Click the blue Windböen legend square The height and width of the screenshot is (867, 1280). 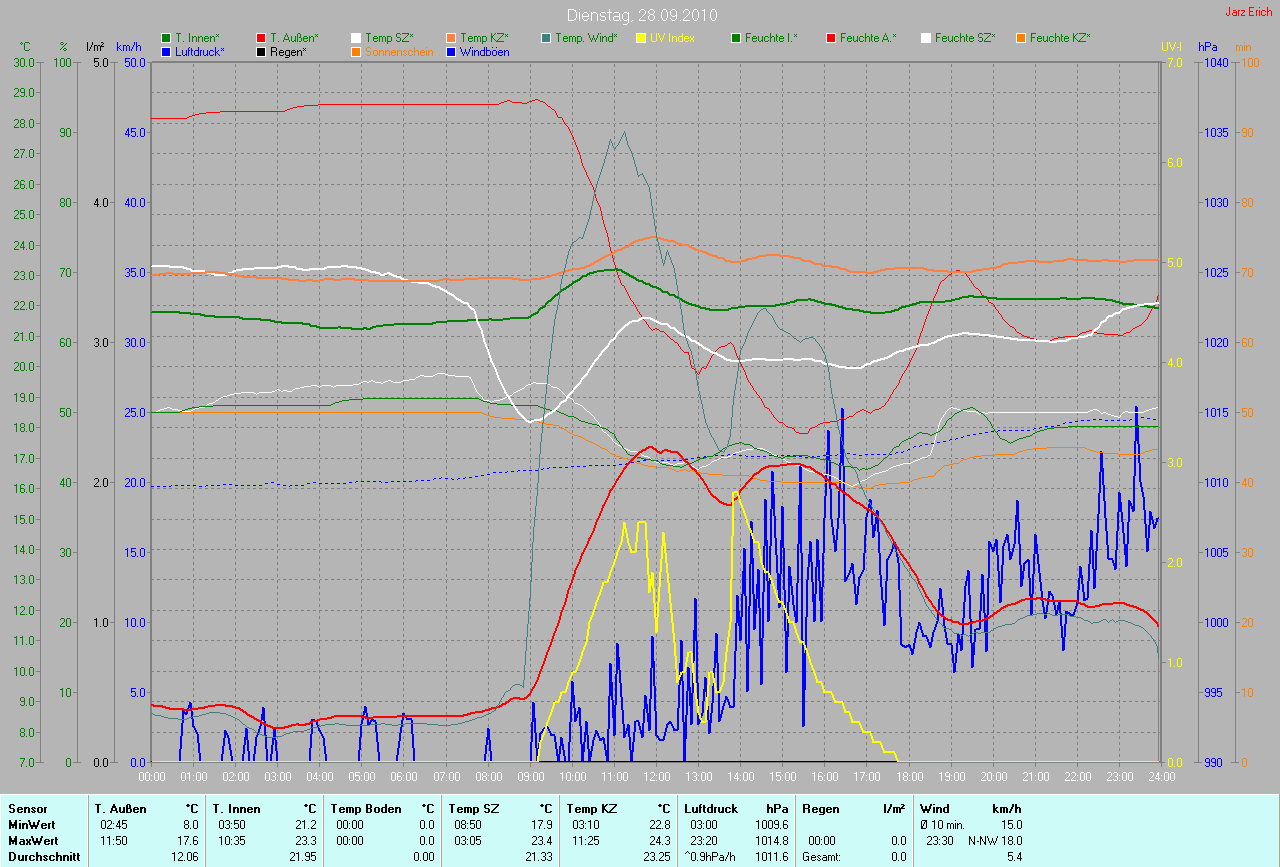(451, 51)
